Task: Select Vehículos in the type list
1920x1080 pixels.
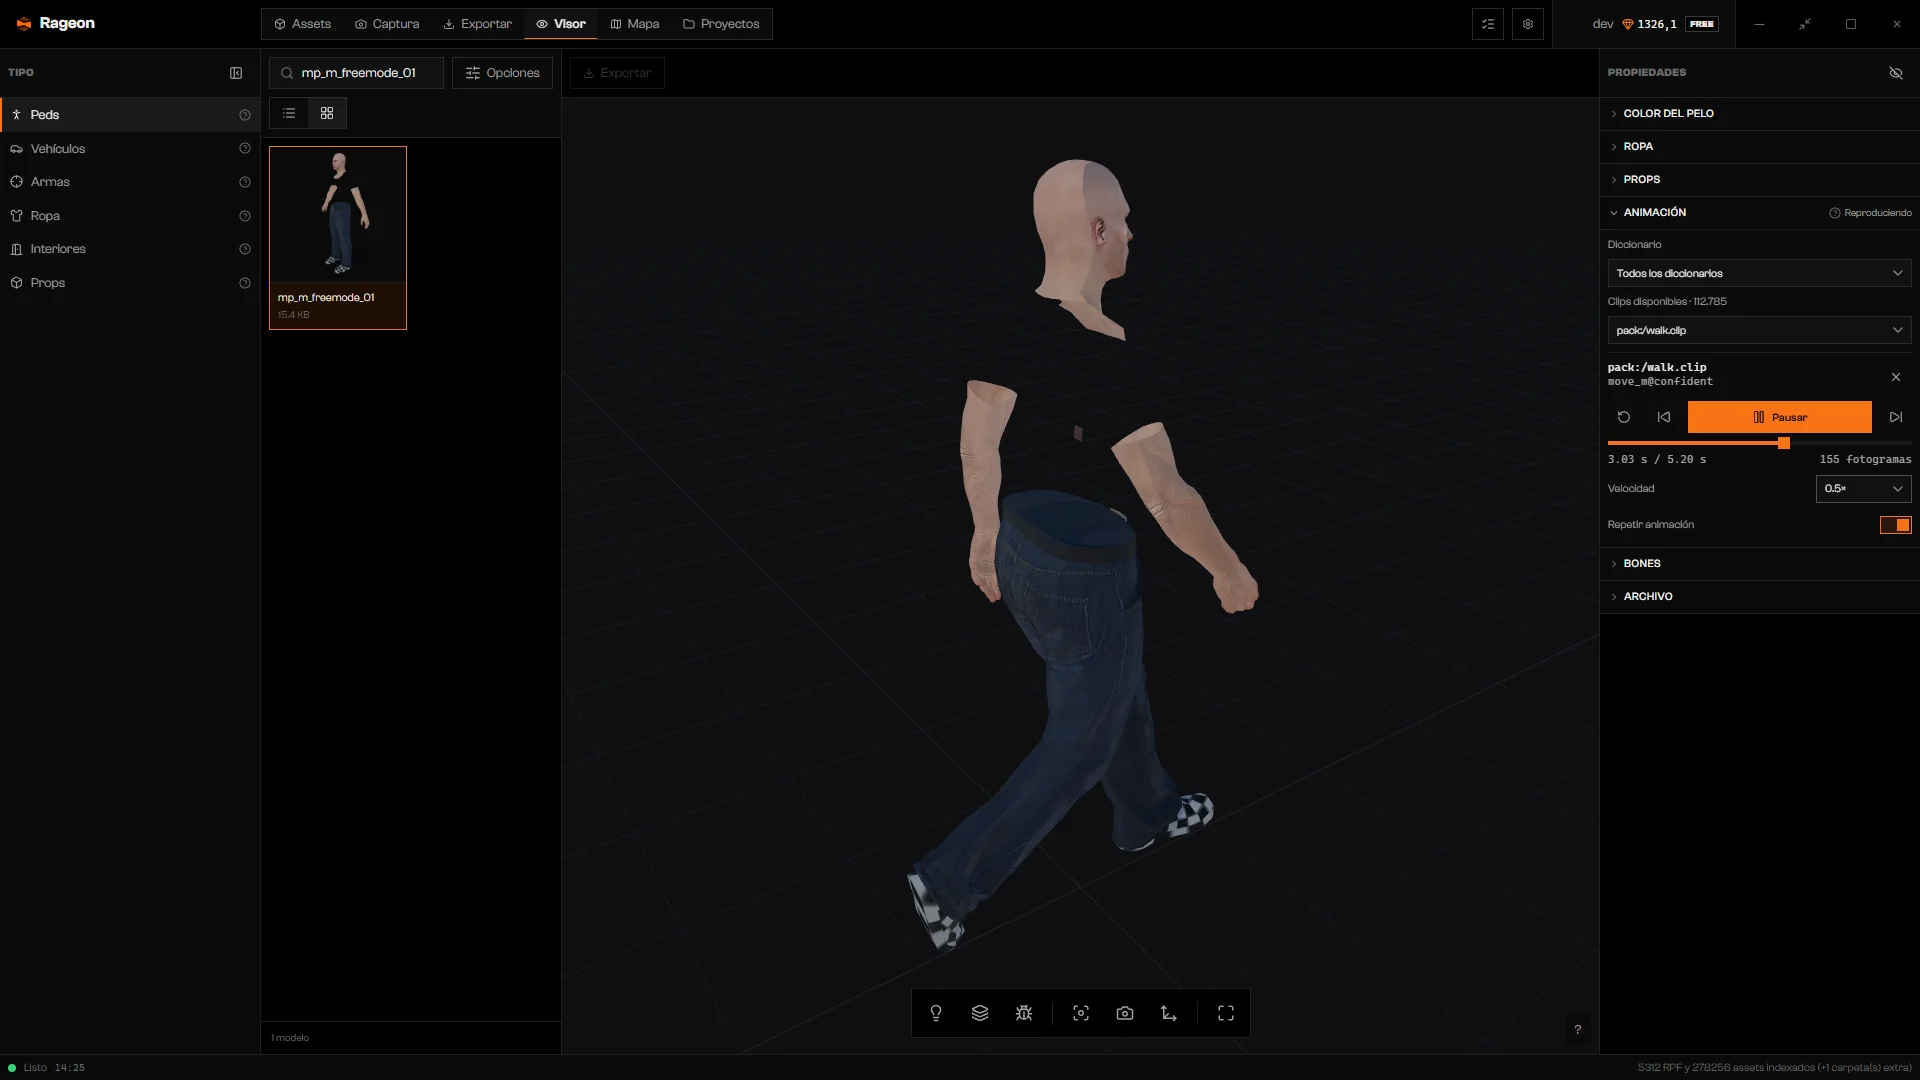Action: click(130, 148)
